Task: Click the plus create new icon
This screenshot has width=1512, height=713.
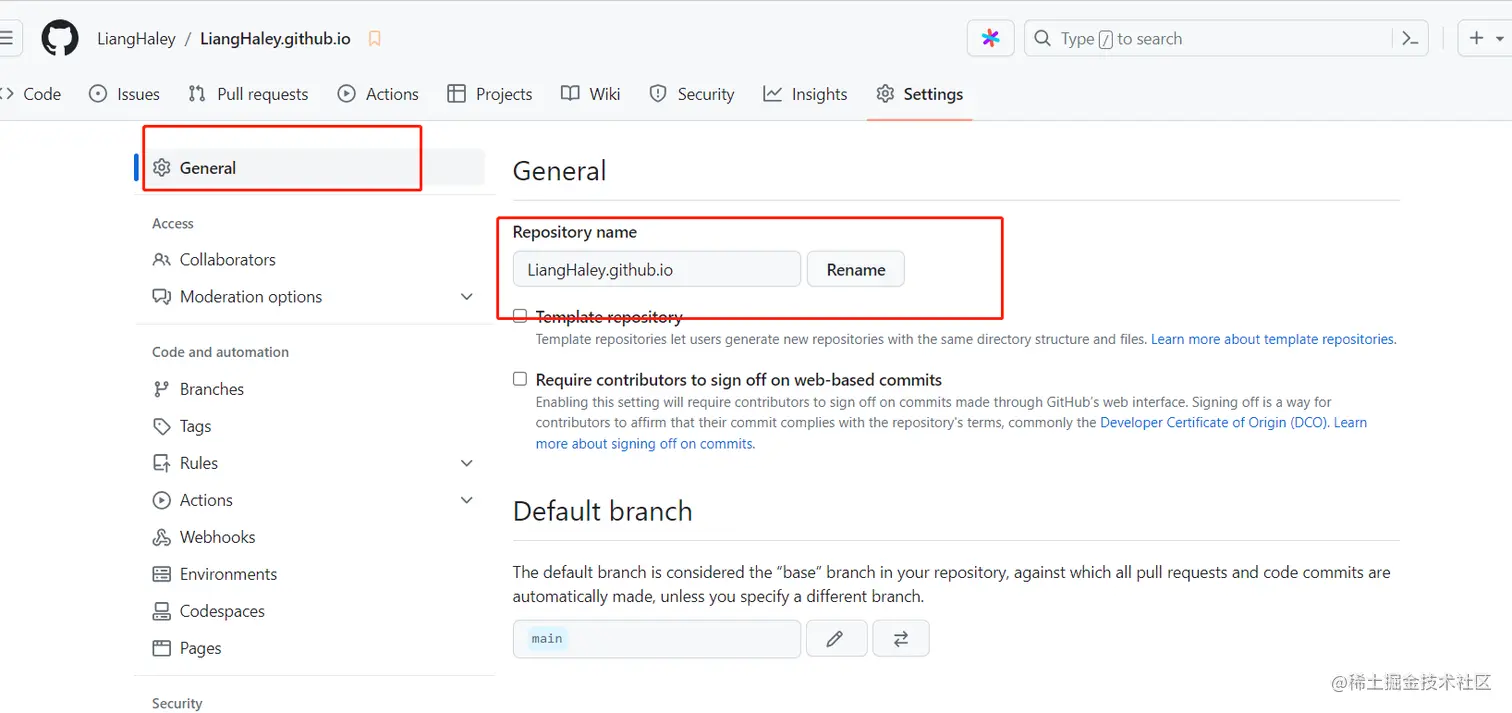Action: tap(1477, 39)
